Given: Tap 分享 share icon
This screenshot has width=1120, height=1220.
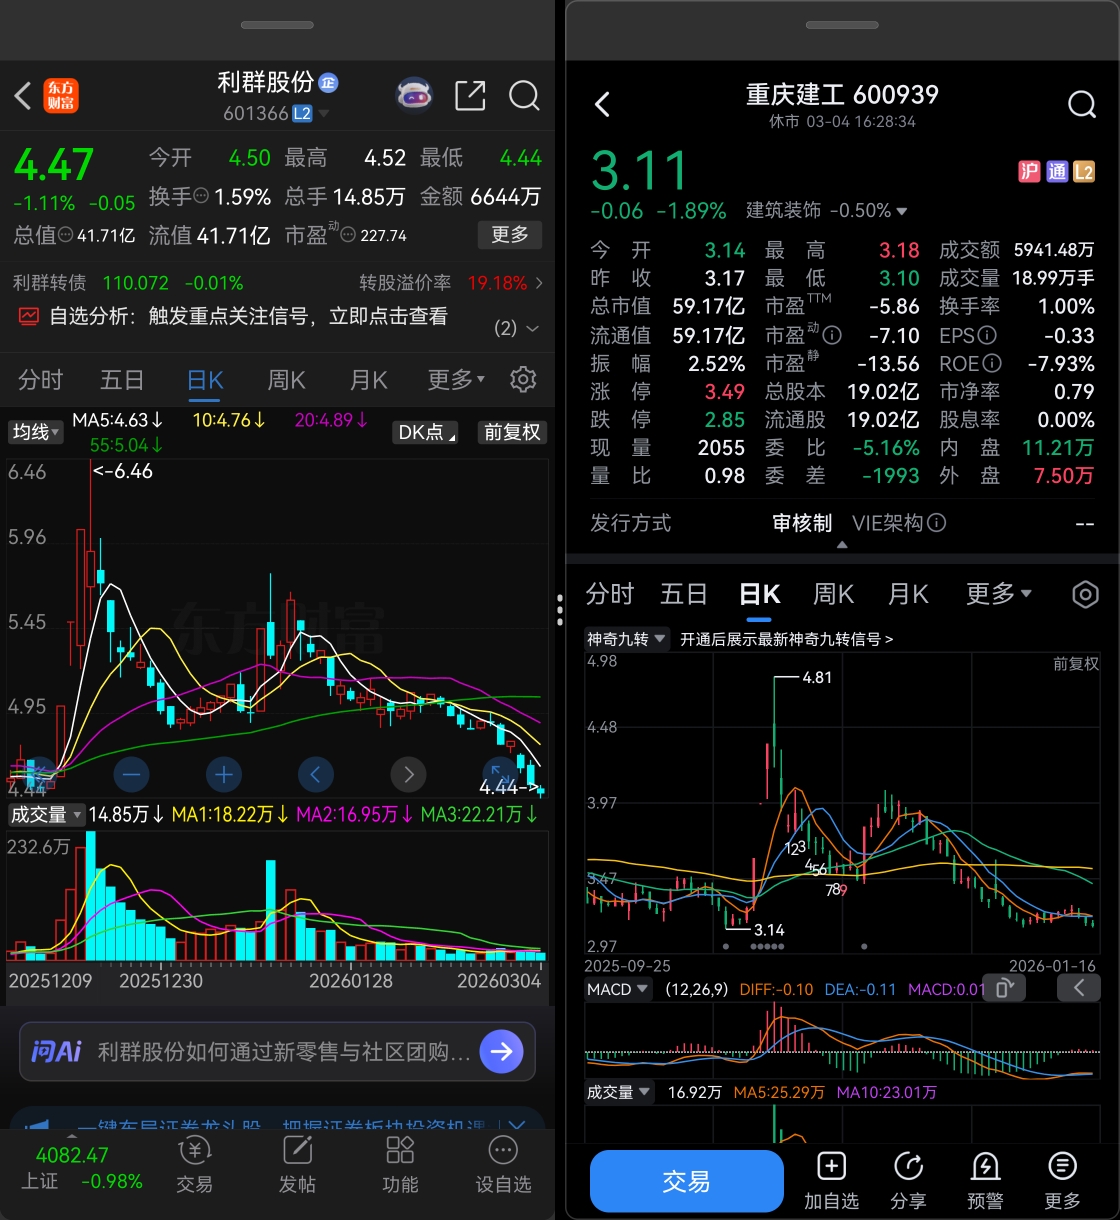Looking at the screenshot, I should coord(908,1180).
